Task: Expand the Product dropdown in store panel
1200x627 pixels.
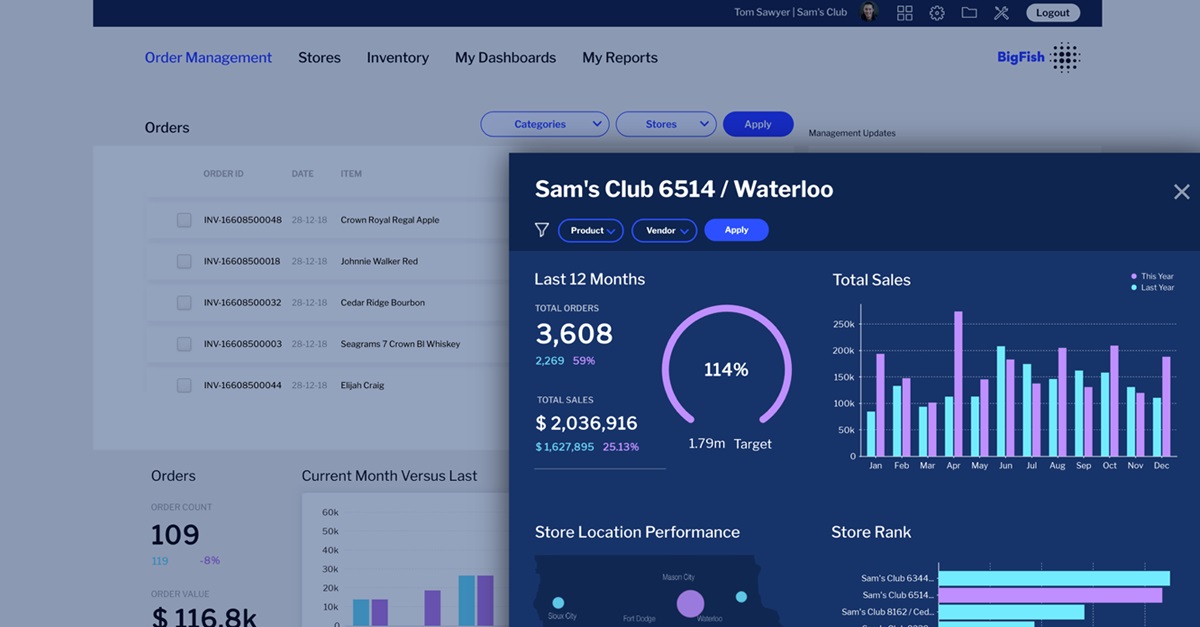Action: [591, 231]
